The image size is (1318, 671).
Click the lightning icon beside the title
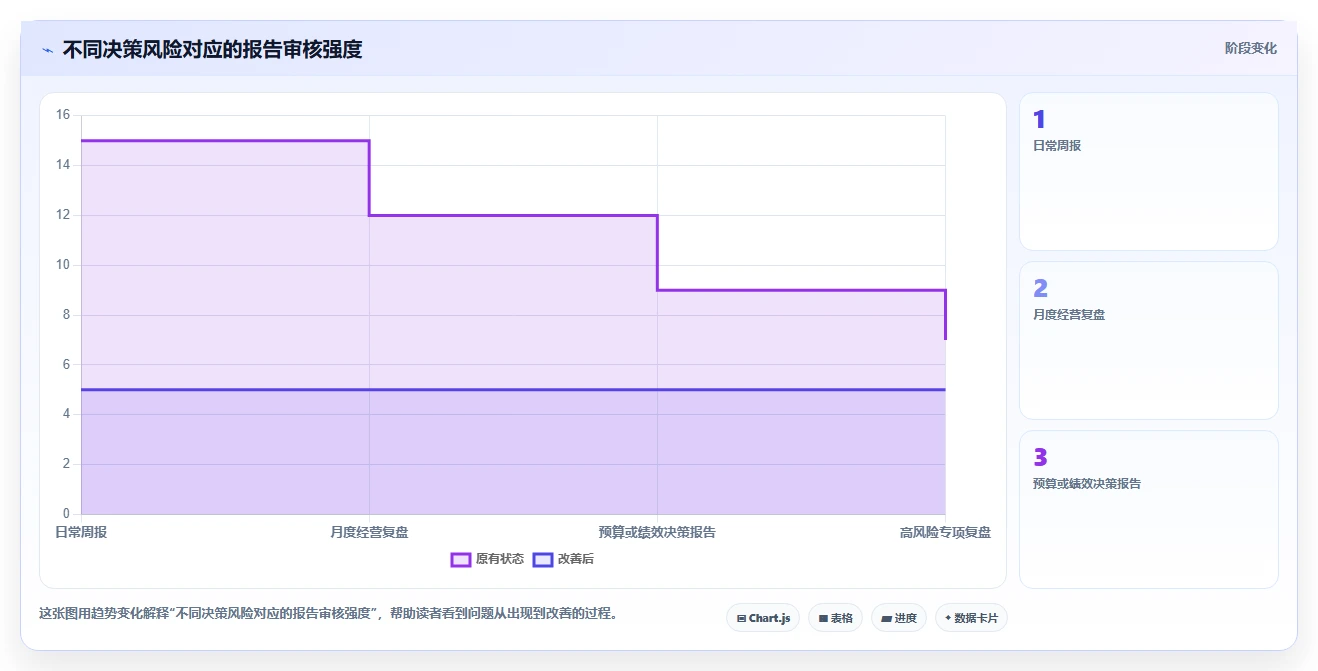click(47, 50)
